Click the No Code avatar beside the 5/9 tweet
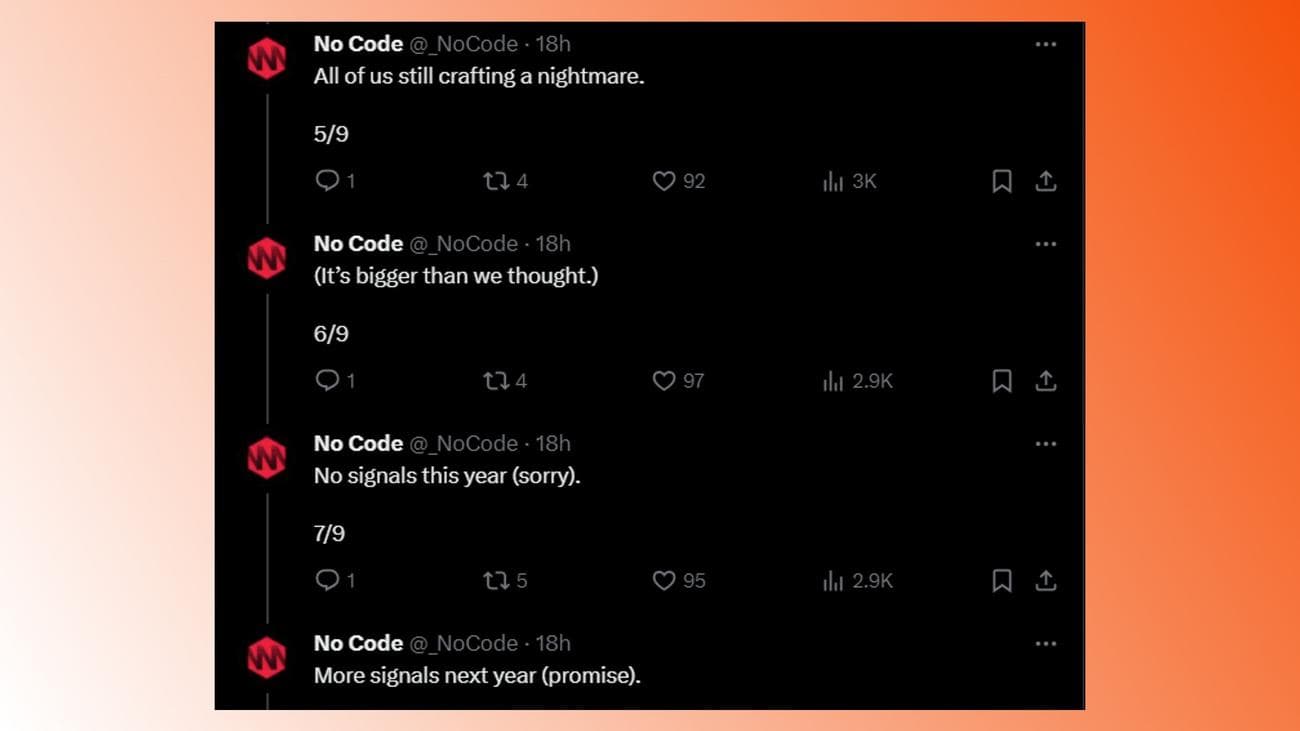Image resolution: width=1300 pixels, height=731 pixels. tap(266, 59)
